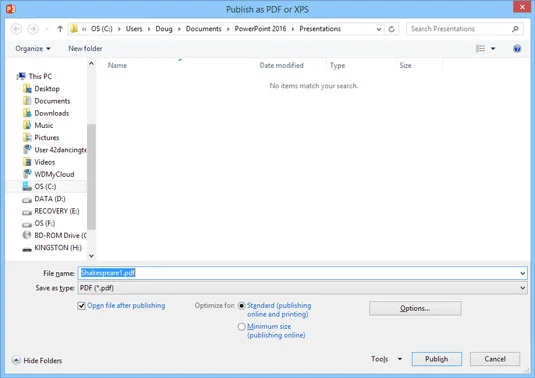This screenshot has width=535, height=378.
Task: Sort by Date modified column
Action: coord(281,66)
